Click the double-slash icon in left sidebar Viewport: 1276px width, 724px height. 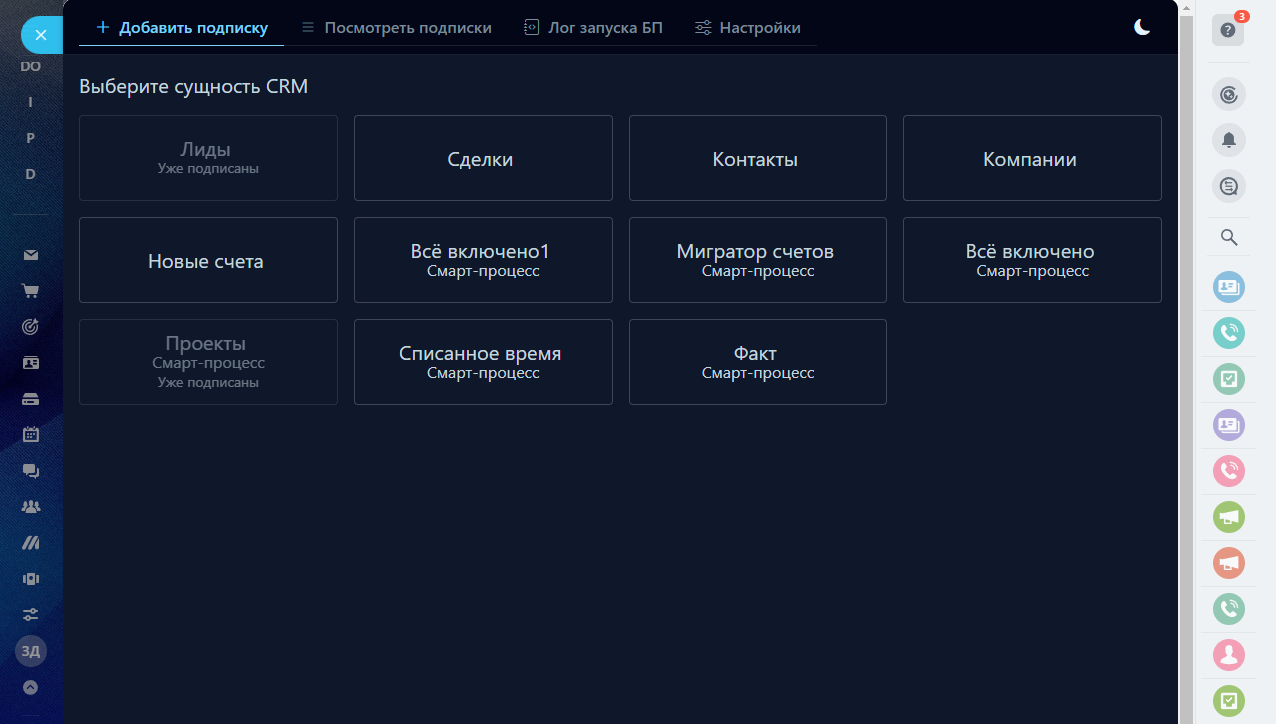pos(31,543)
